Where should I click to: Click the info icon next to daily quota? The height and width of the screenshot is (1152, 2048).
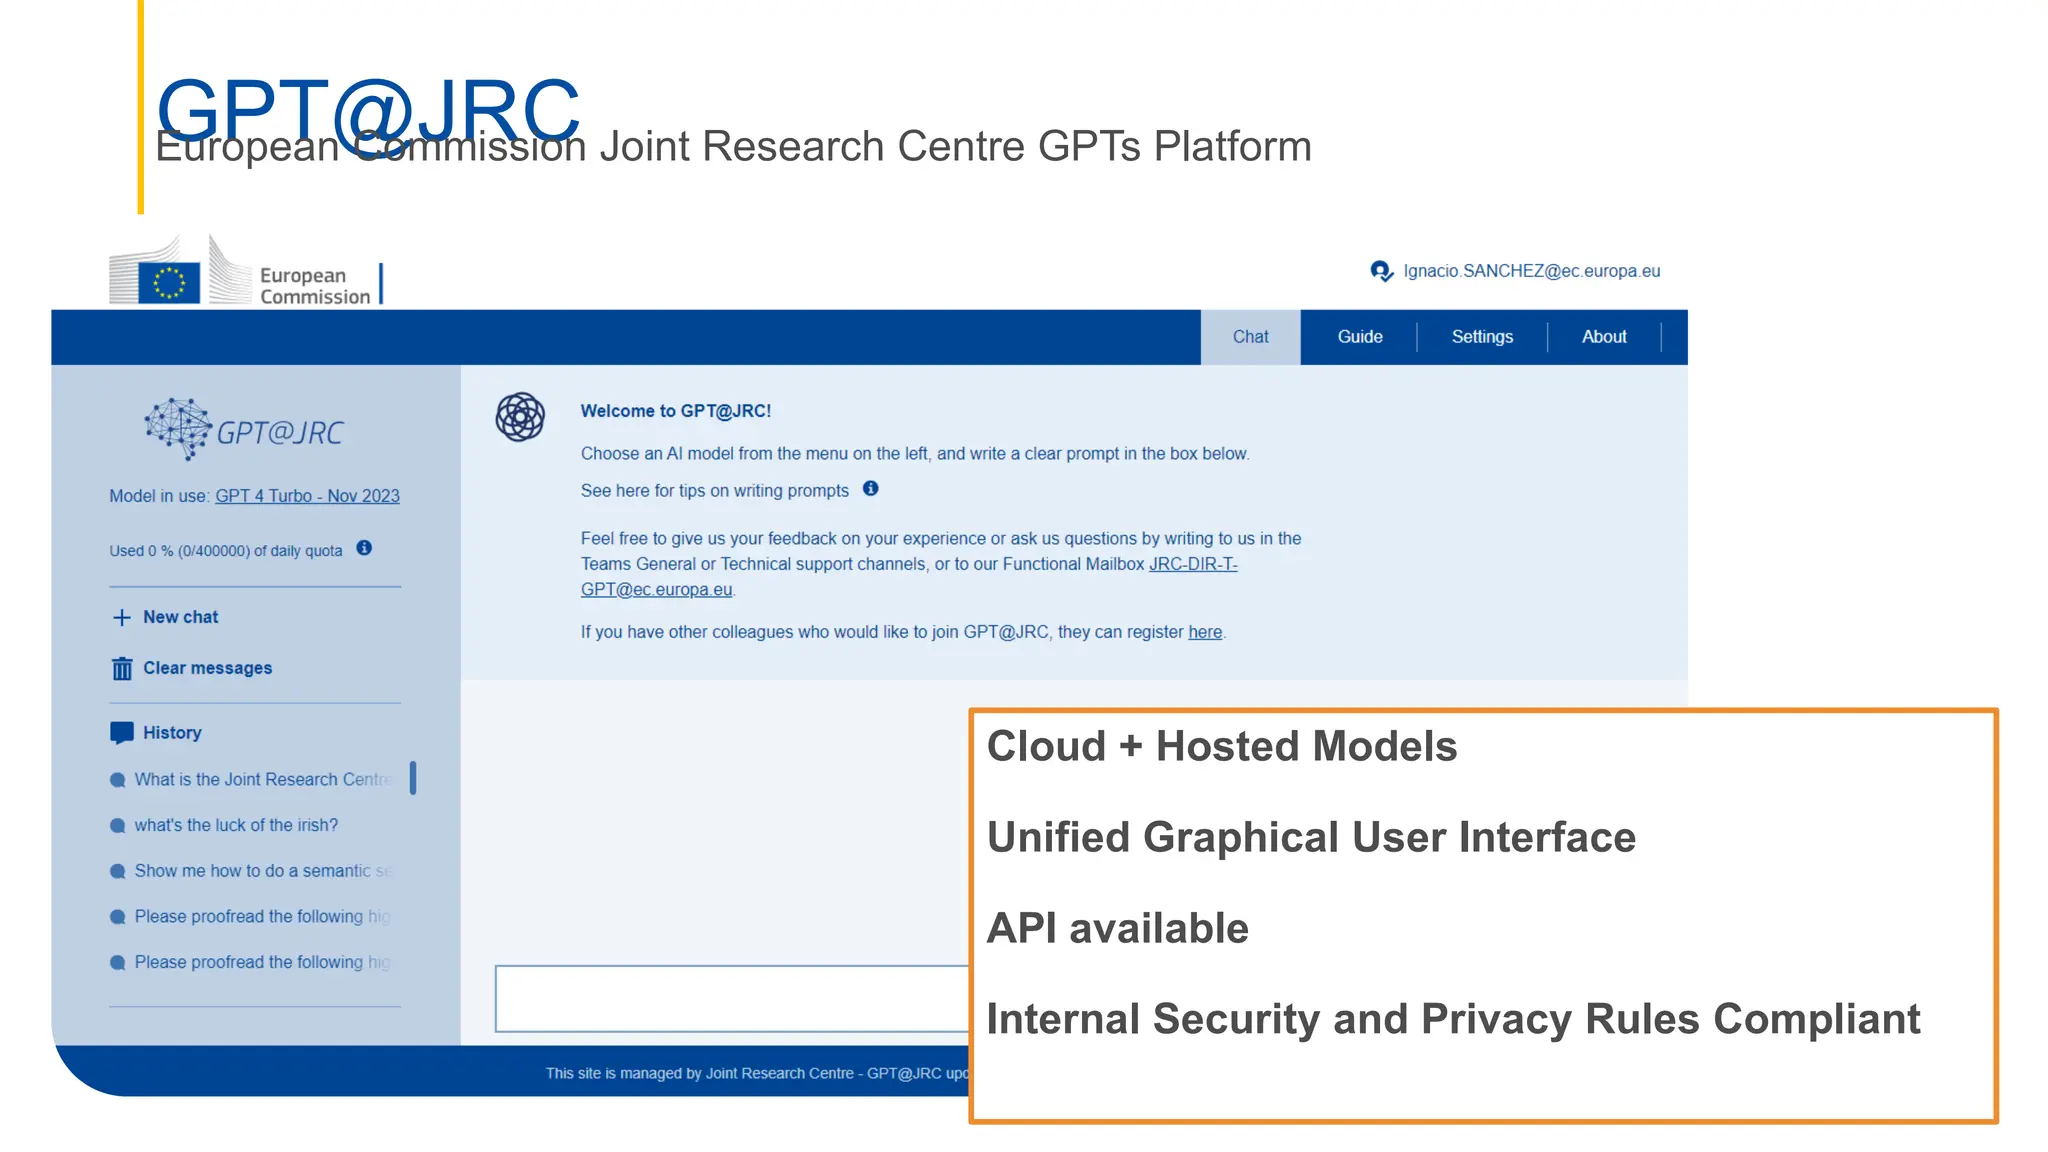tap(364, 548)
